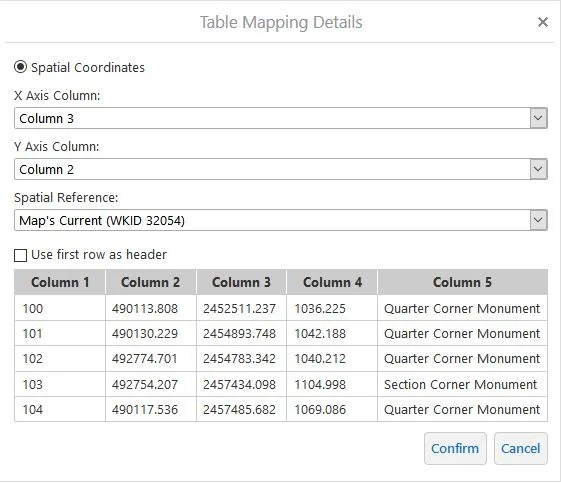Click cell 490113.808
Image resolution: width=561 pixels, height=483 pixels.
pos(151,308)
